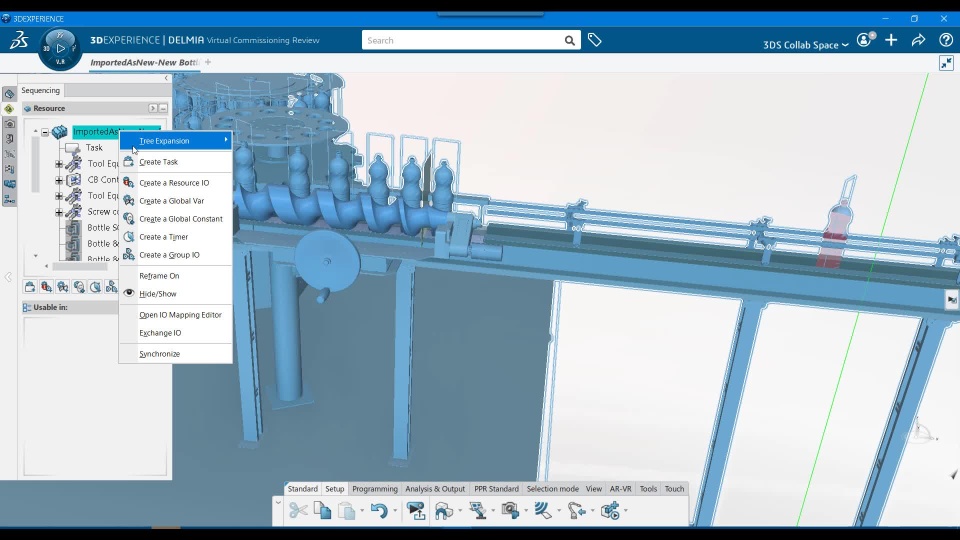Collapse the side panel with top arrow
The width and height of the screenshot is (960, 540).
coord(166,78)
